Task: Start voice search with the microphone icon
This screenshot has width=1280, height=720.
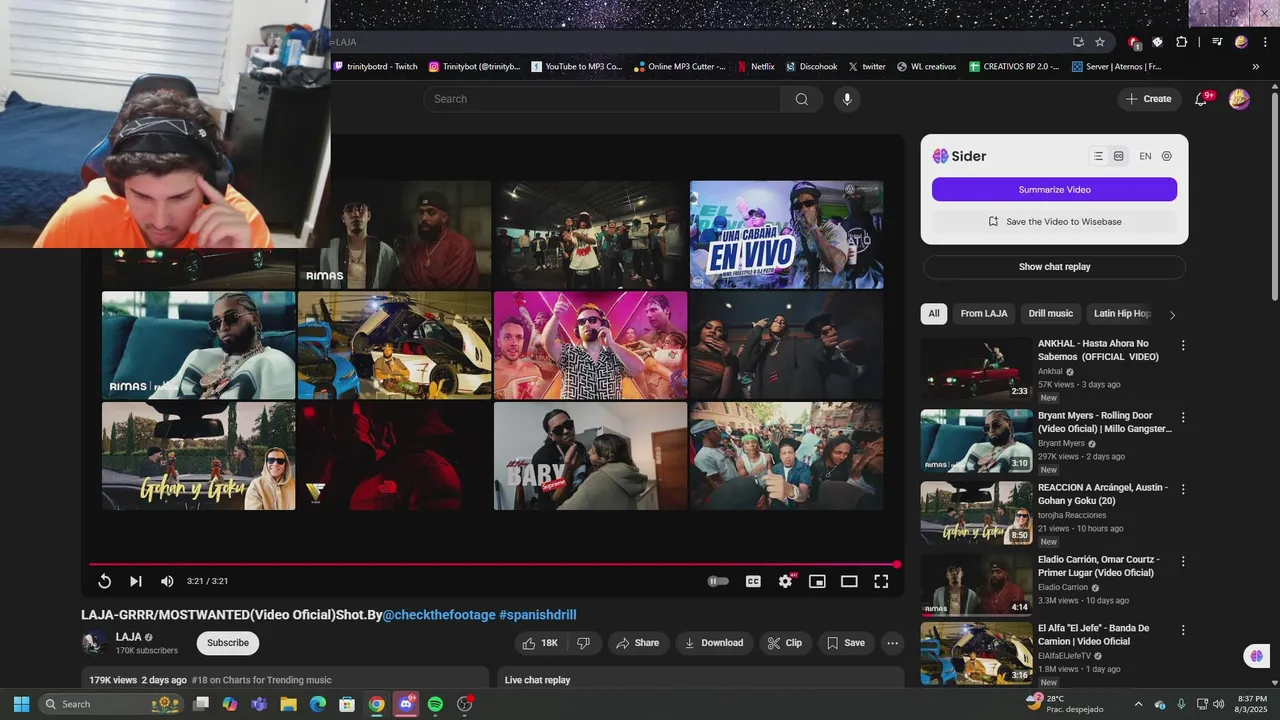Action: [847, 99]
